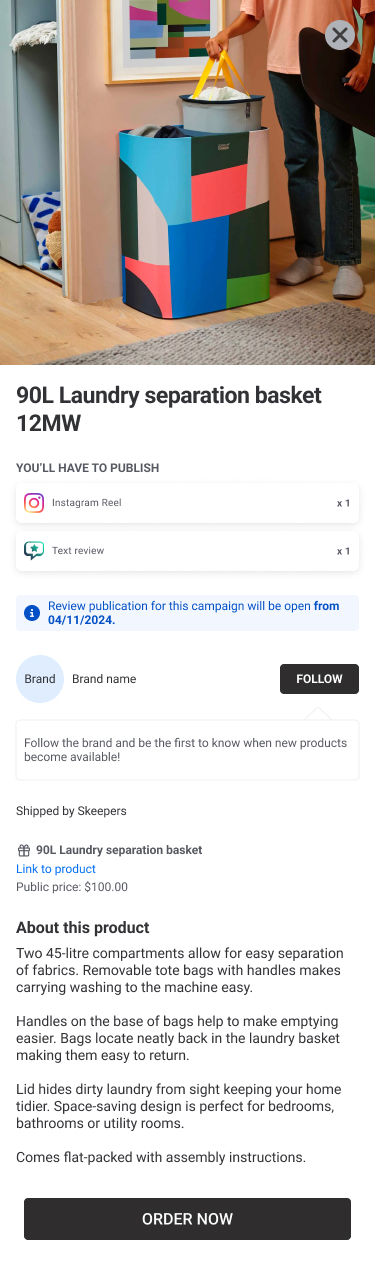The height and width of the screenshot is (1272, 375).
Task: Click the follow brand tooltip message
Action: [x=187, y=750]
